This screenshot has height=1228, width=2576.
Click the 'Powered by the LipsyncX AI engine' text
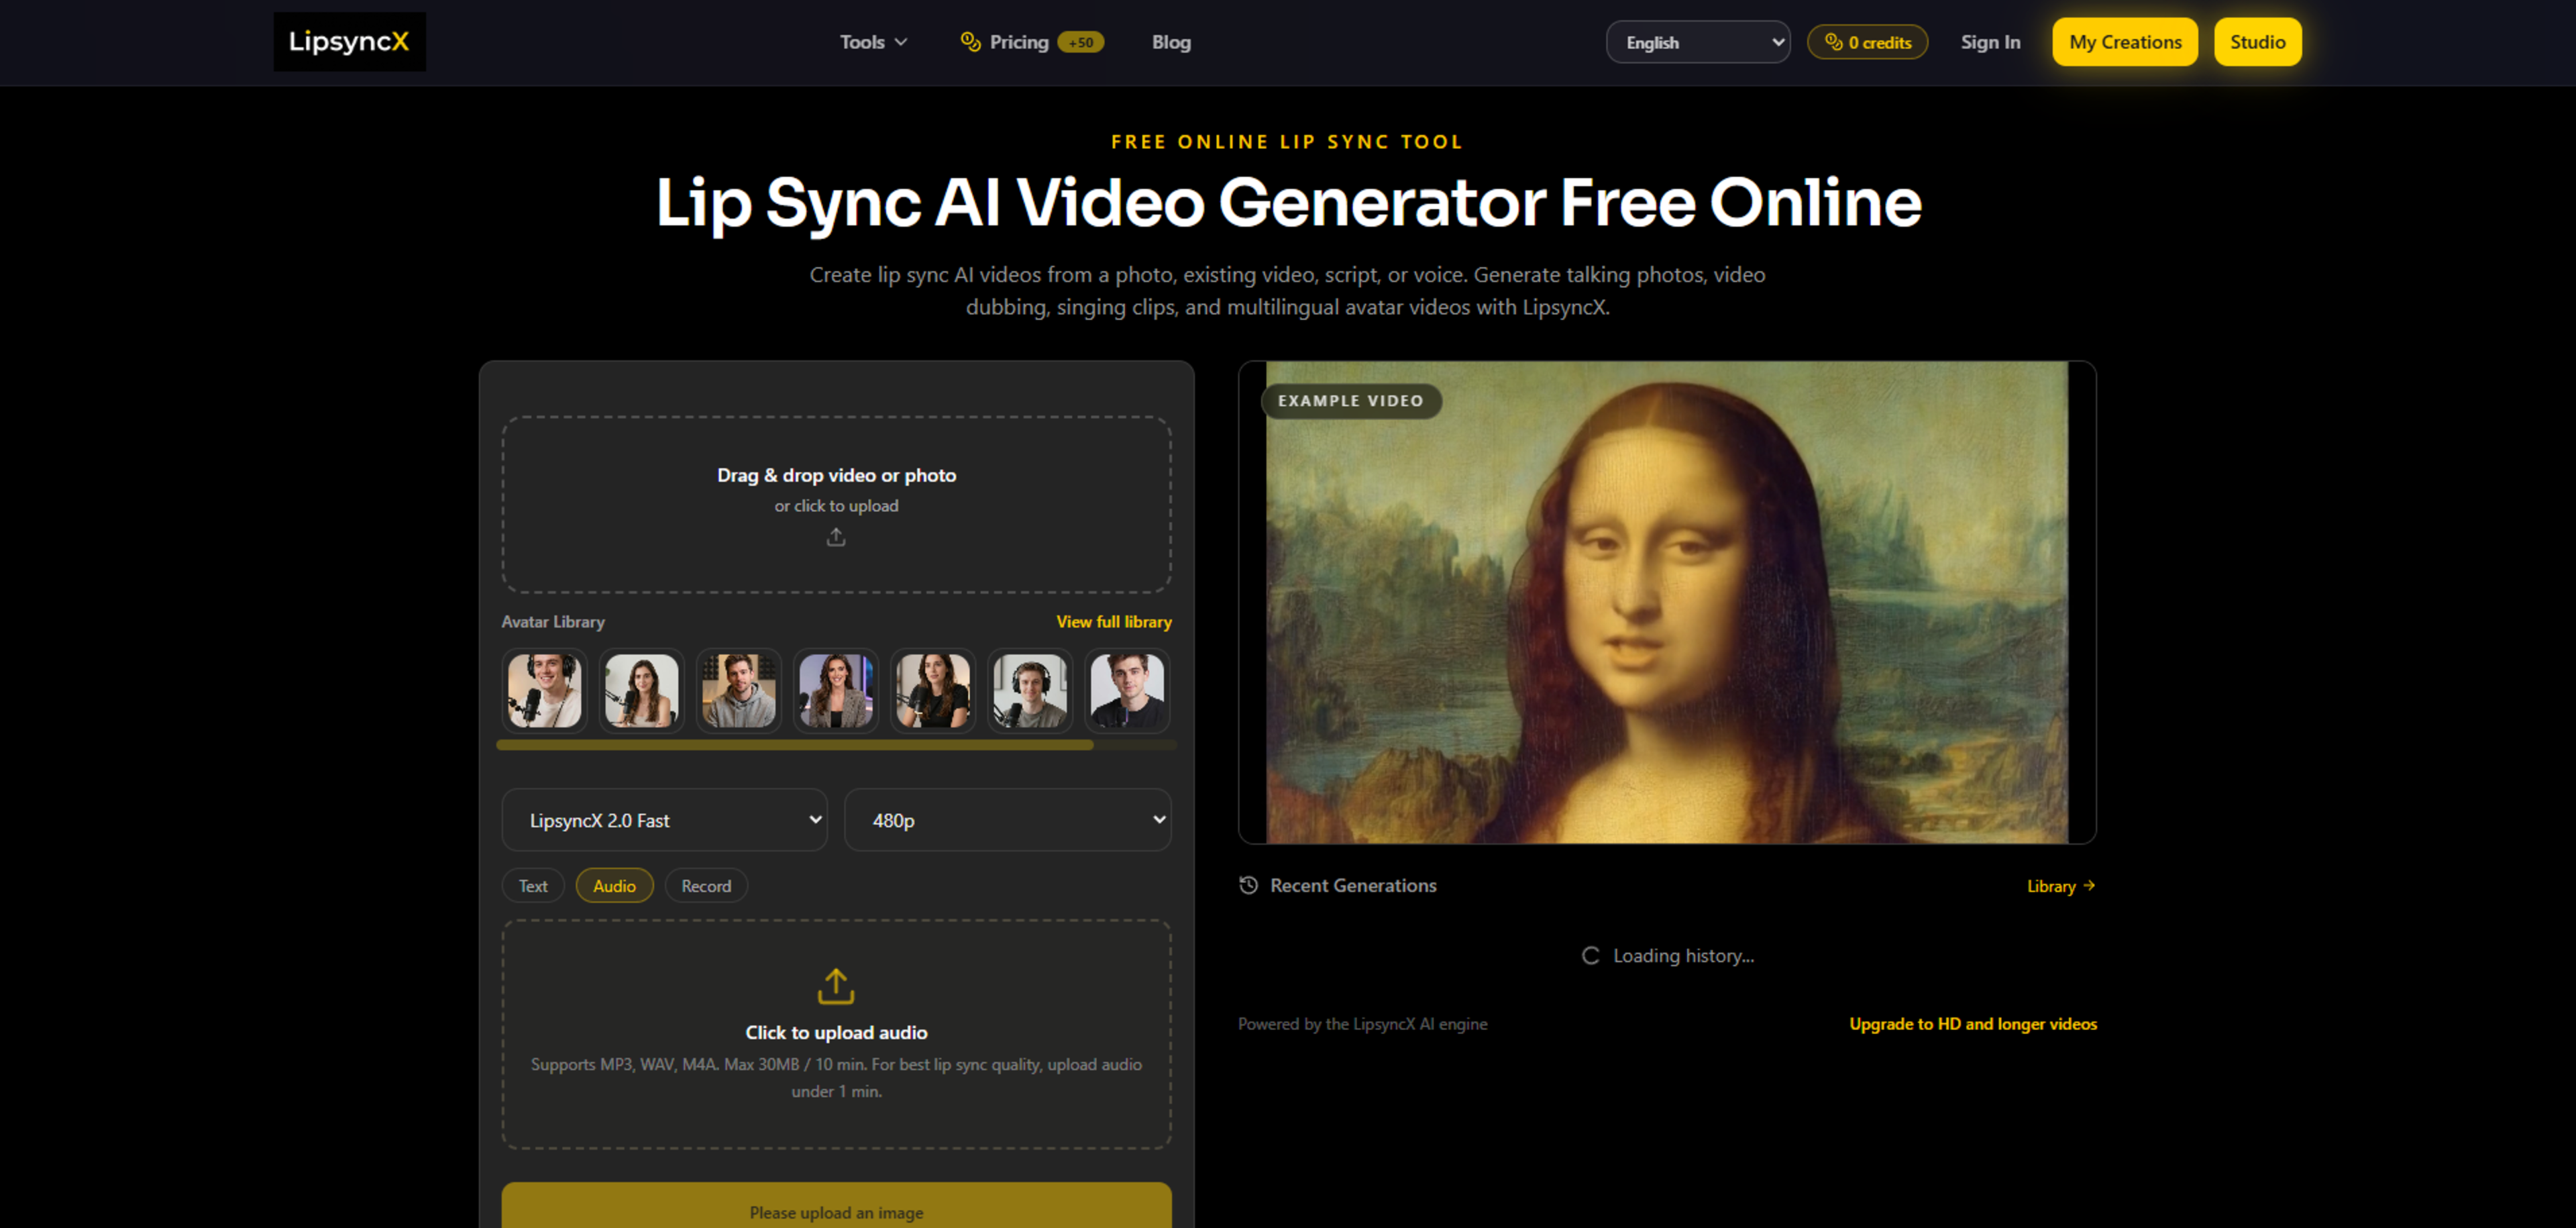click(x=1362, y=1023)
